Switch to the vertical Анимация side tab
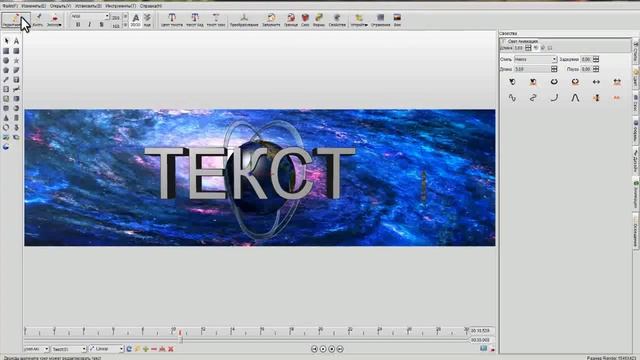The width and height of the screenshot is (640, 360). point(636,195)
